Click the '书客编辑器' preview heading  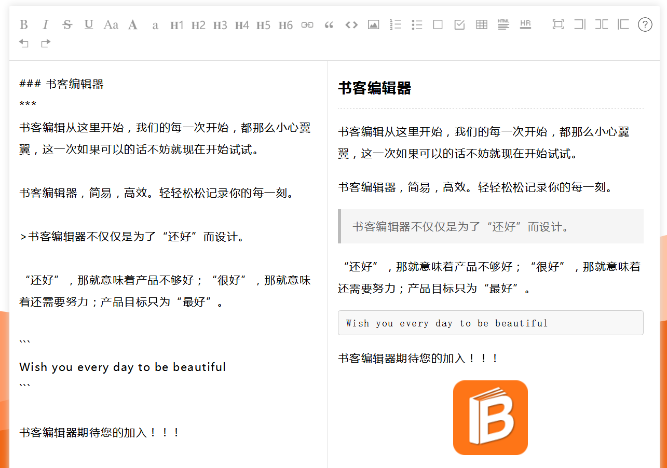[x=374, y=88]
